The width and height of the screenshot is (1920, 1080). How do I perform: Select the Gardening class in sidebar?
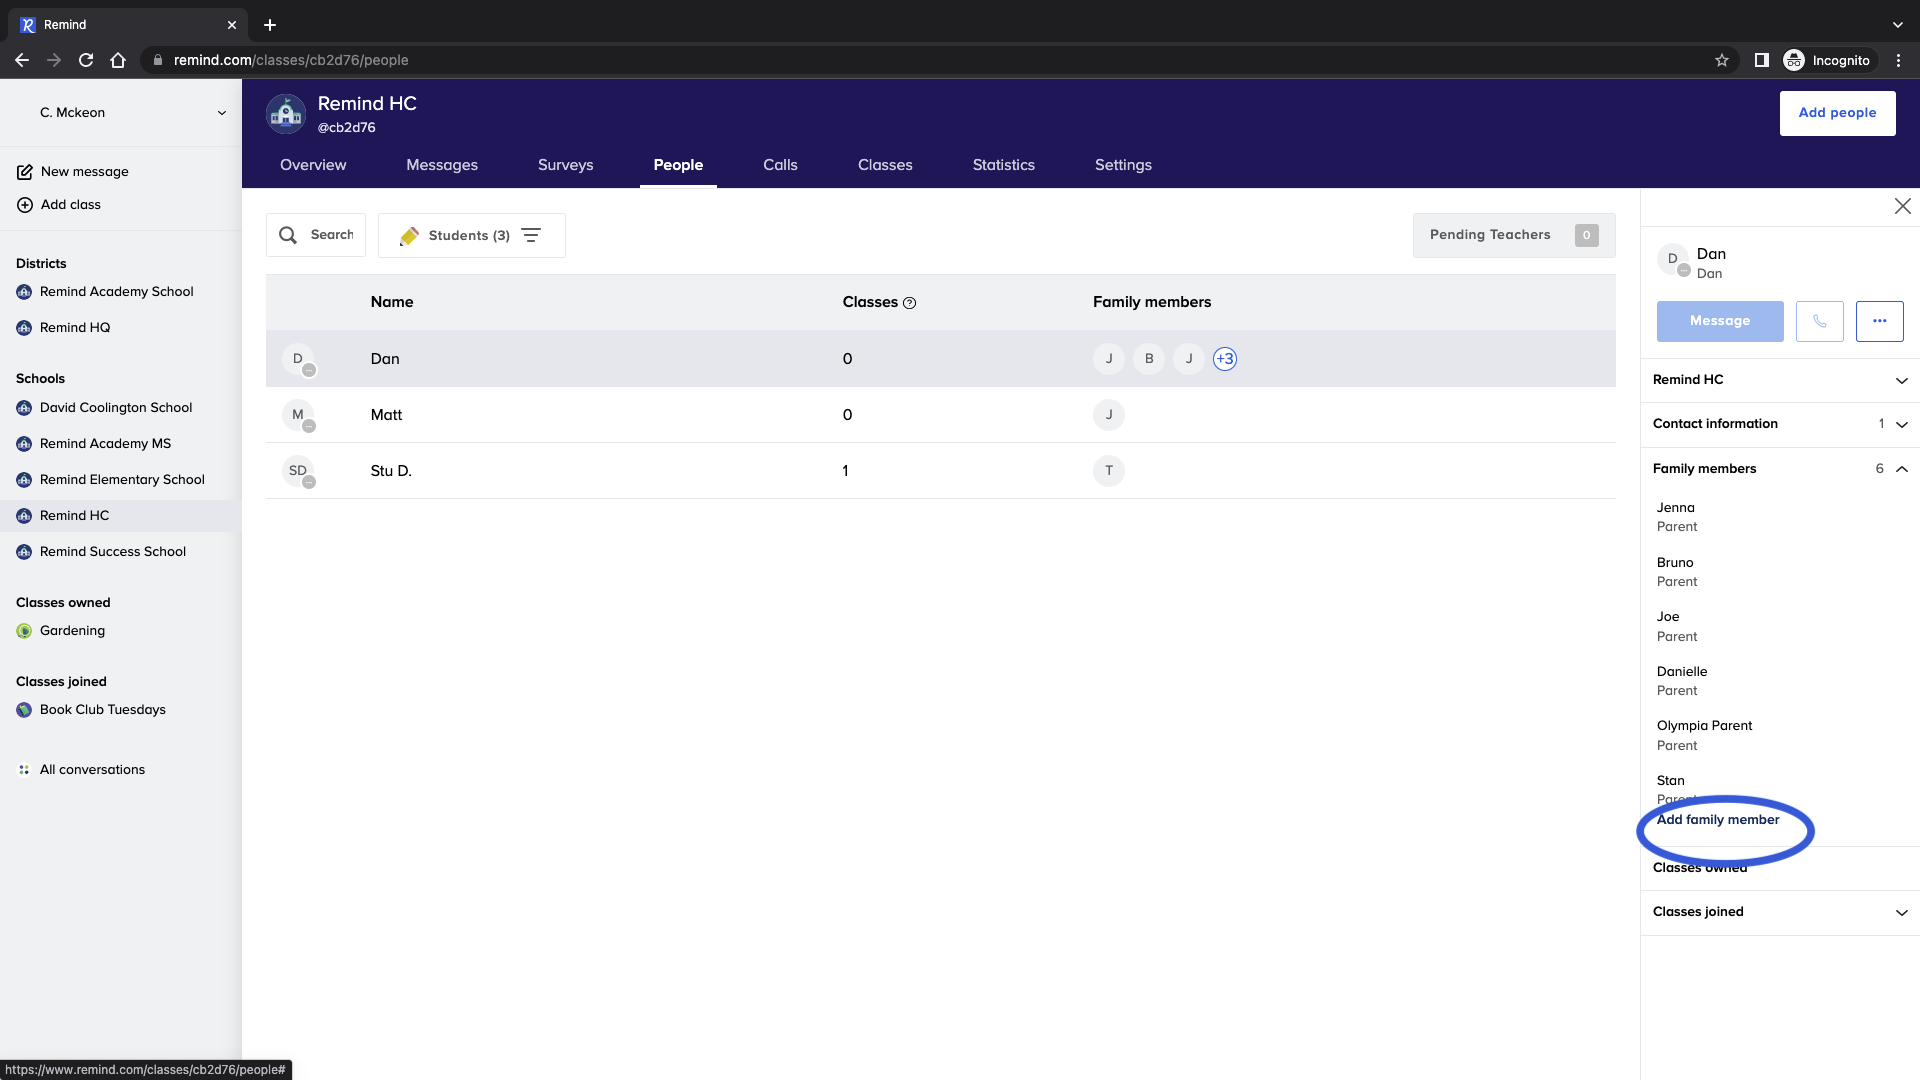tap(72, 631)
